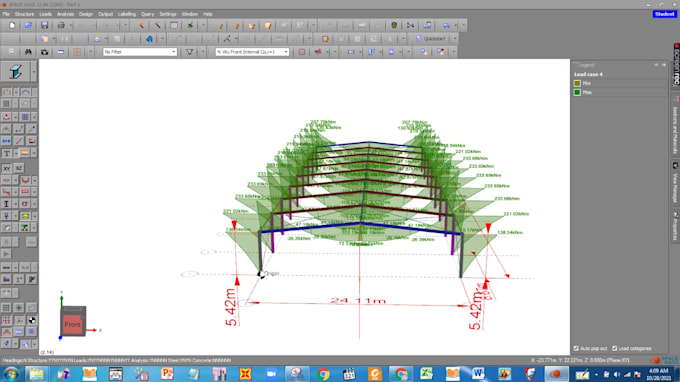Click the Max color swatch in the Legend
Image resolution: width=680 pixels, height=382 pixels.
[x=577, y=92]
